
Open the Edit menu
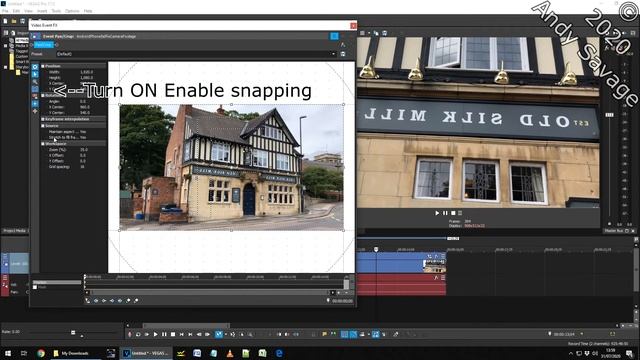pyautogui.click(x=16, y=11)
